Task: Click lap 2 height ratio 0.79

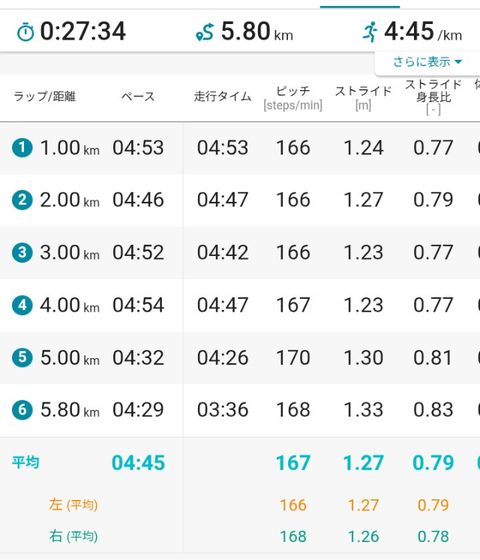Action: [x=433, y=200]
